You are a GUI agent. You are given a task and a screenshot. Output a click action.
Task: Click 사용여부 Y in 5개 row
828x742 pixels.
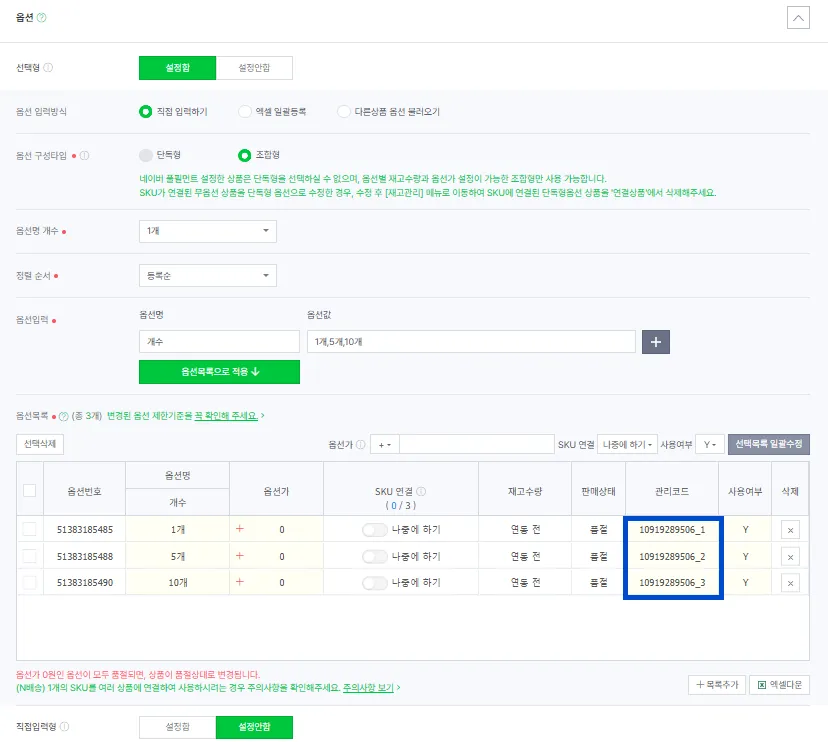click(x=745, y=557)
